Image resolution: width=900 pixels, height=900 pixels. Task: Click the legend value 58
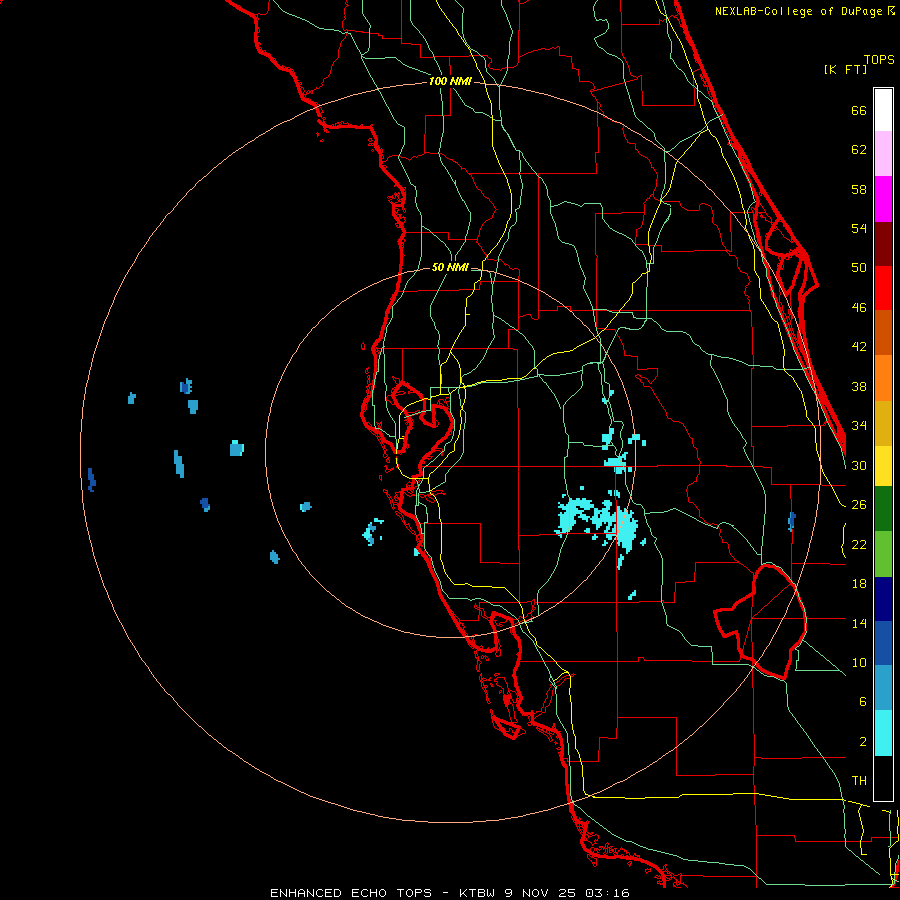(859, 189)
